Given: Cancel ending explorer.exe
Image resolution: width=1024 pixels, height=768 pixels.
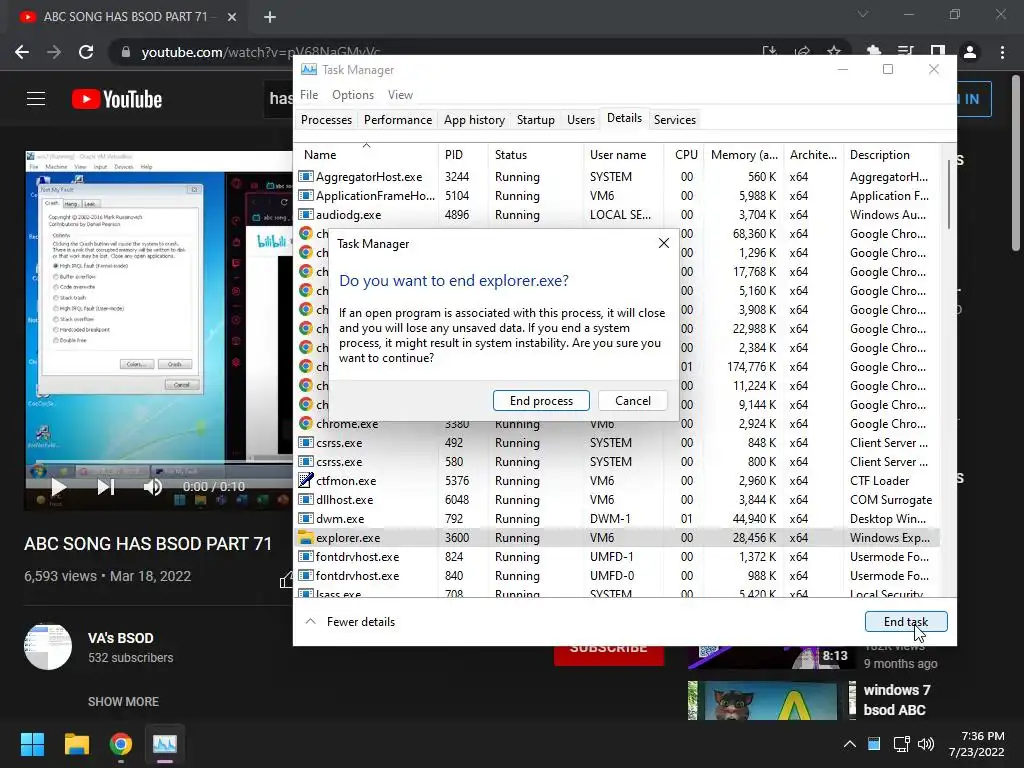Looking at the screenshot, I should [632, 400].
